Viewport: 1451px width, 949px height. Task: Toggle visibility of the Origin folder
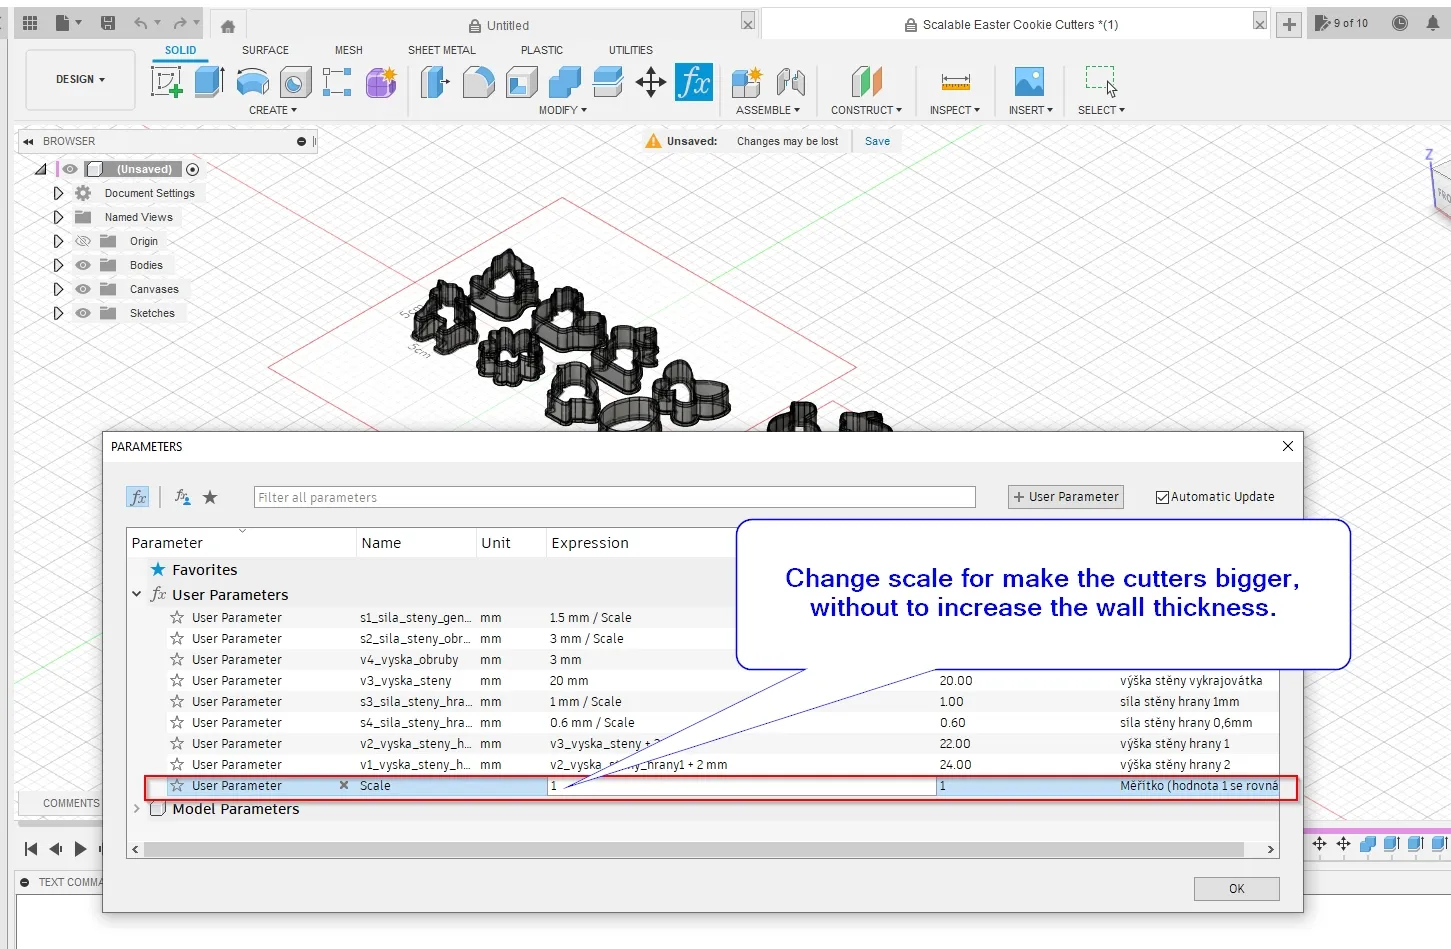[x=83, y=241]
